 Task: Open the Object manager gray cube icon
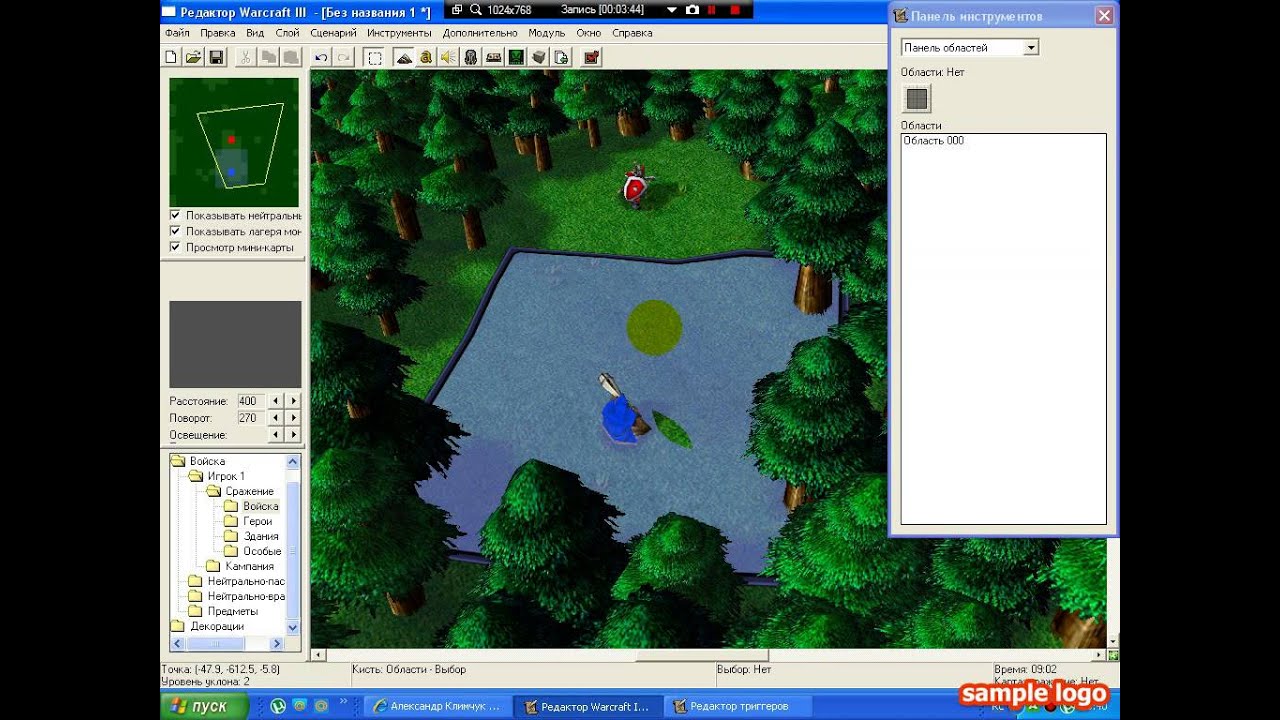coord(539,57)
